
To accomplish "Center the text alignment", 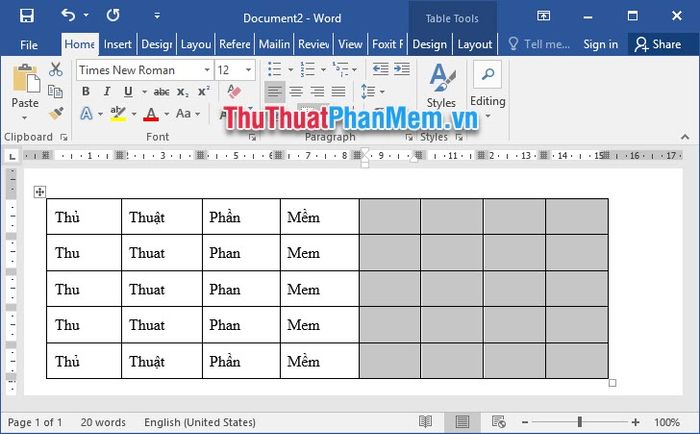I will 296,92.
